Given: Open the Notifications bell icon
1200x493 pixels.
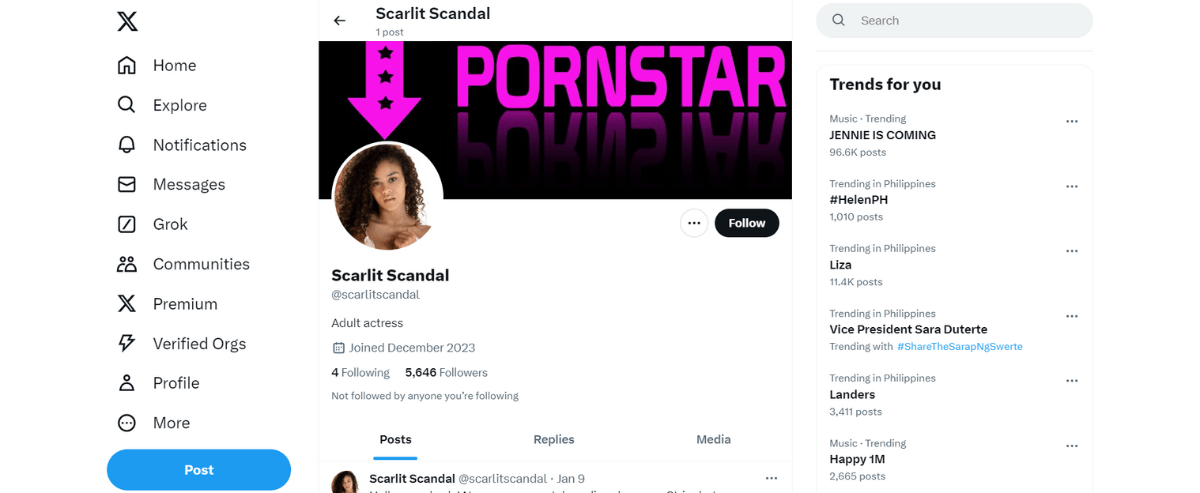Looking at the screenshot, I should click(127, 145).
